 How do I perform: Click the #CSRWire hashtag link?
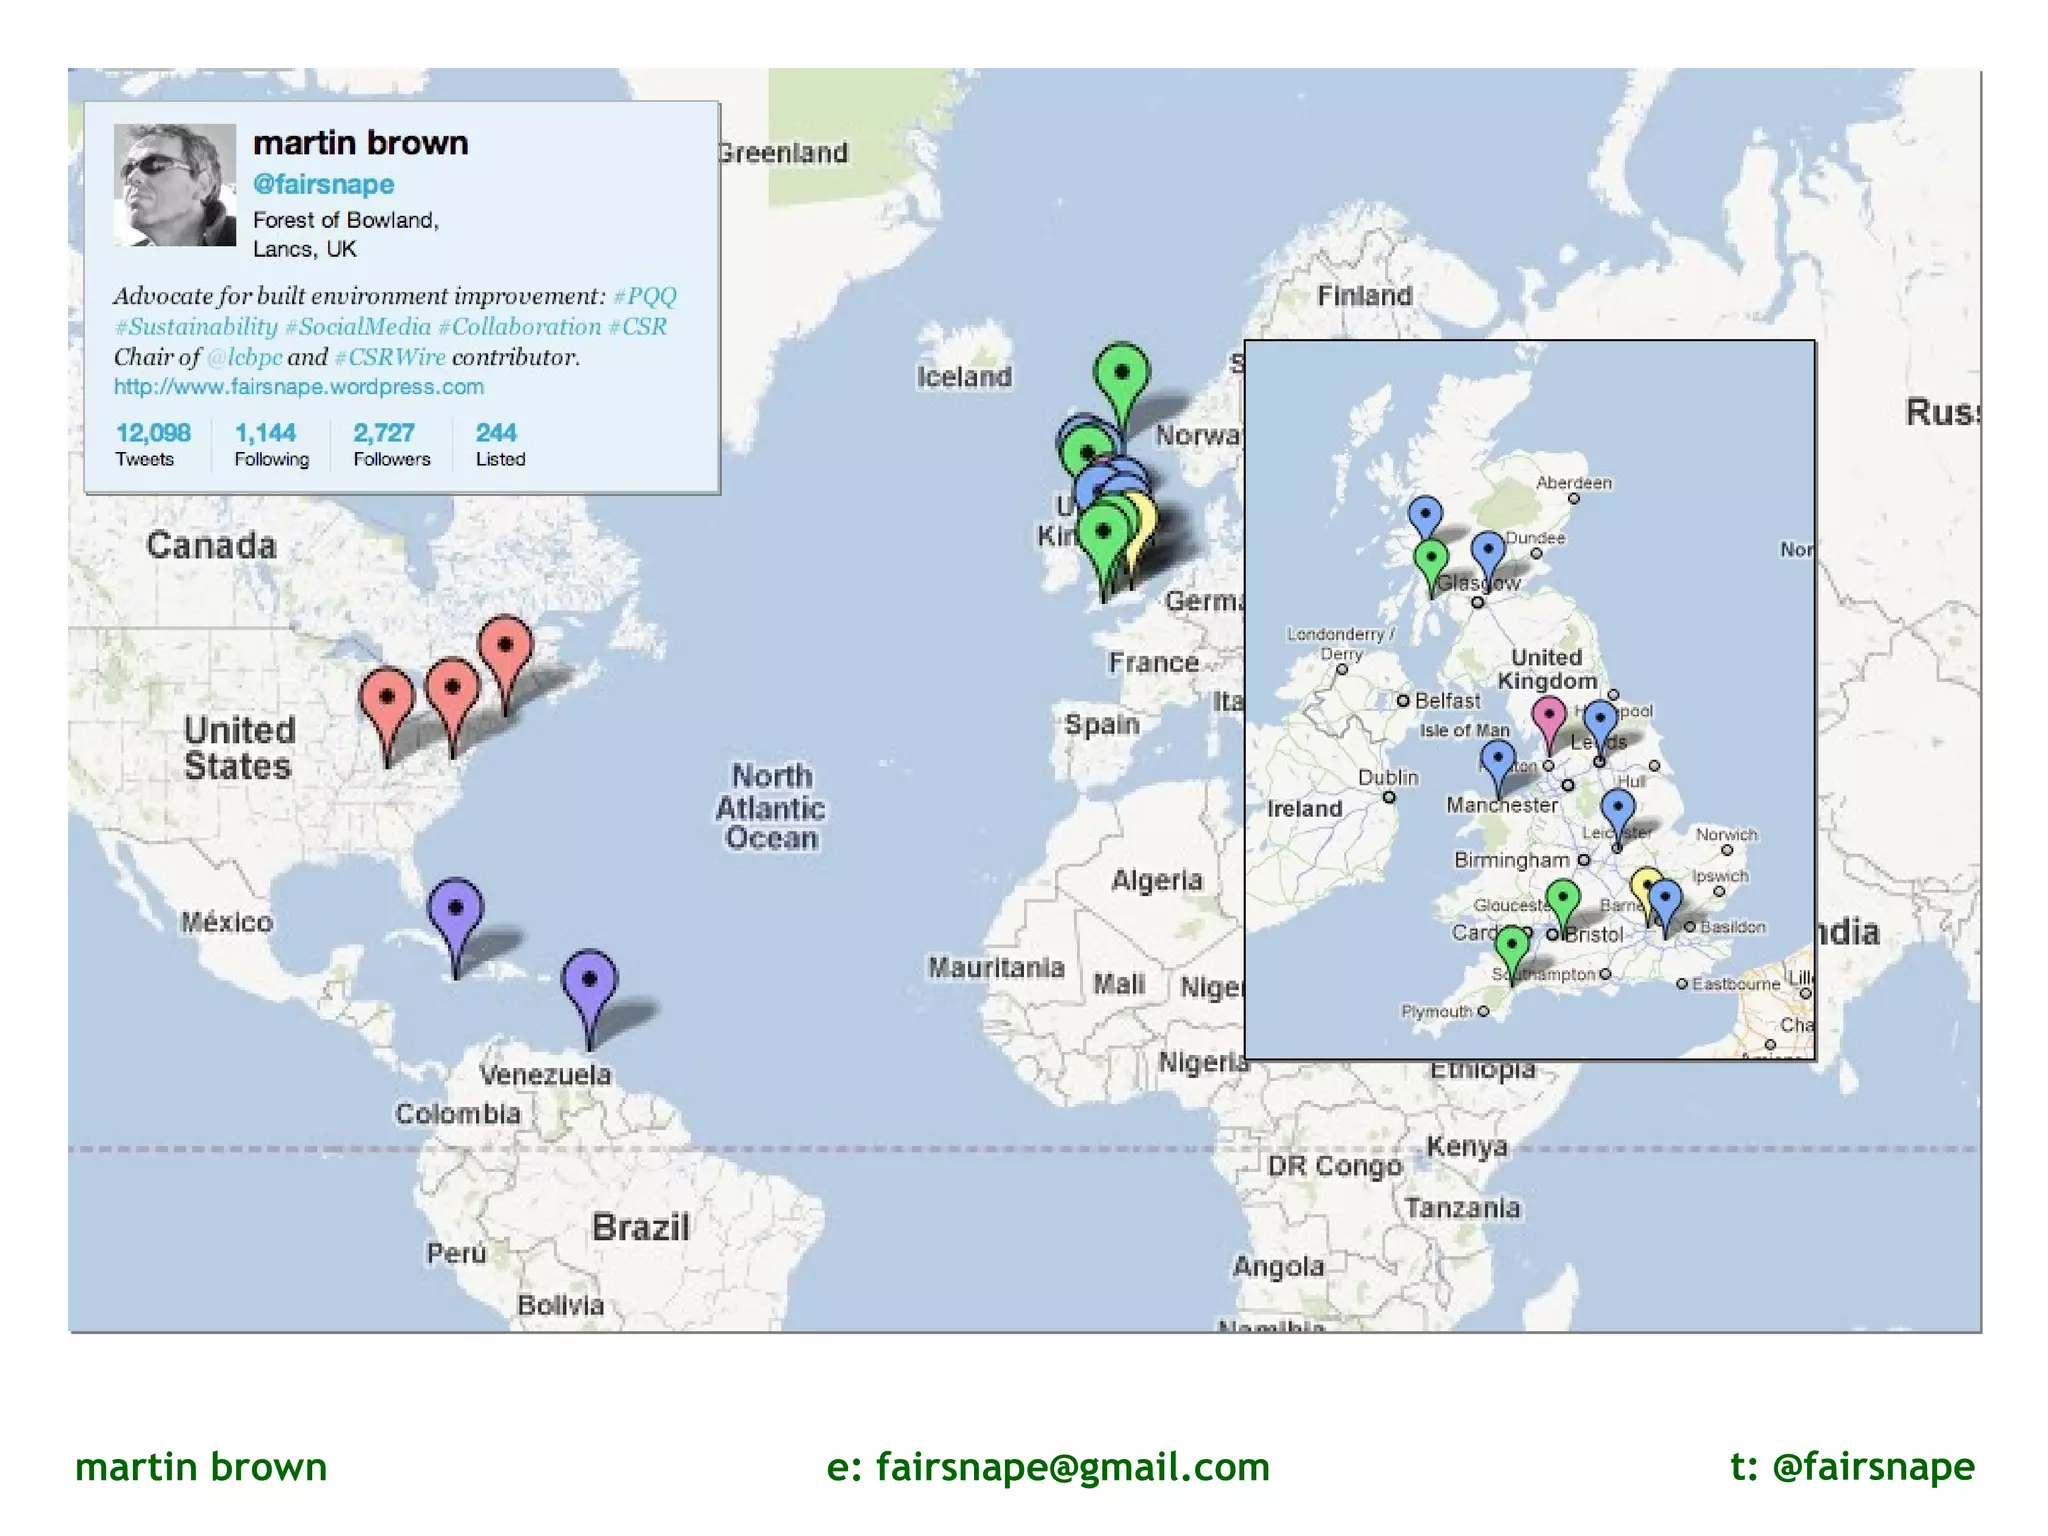(x=389, y=357)
